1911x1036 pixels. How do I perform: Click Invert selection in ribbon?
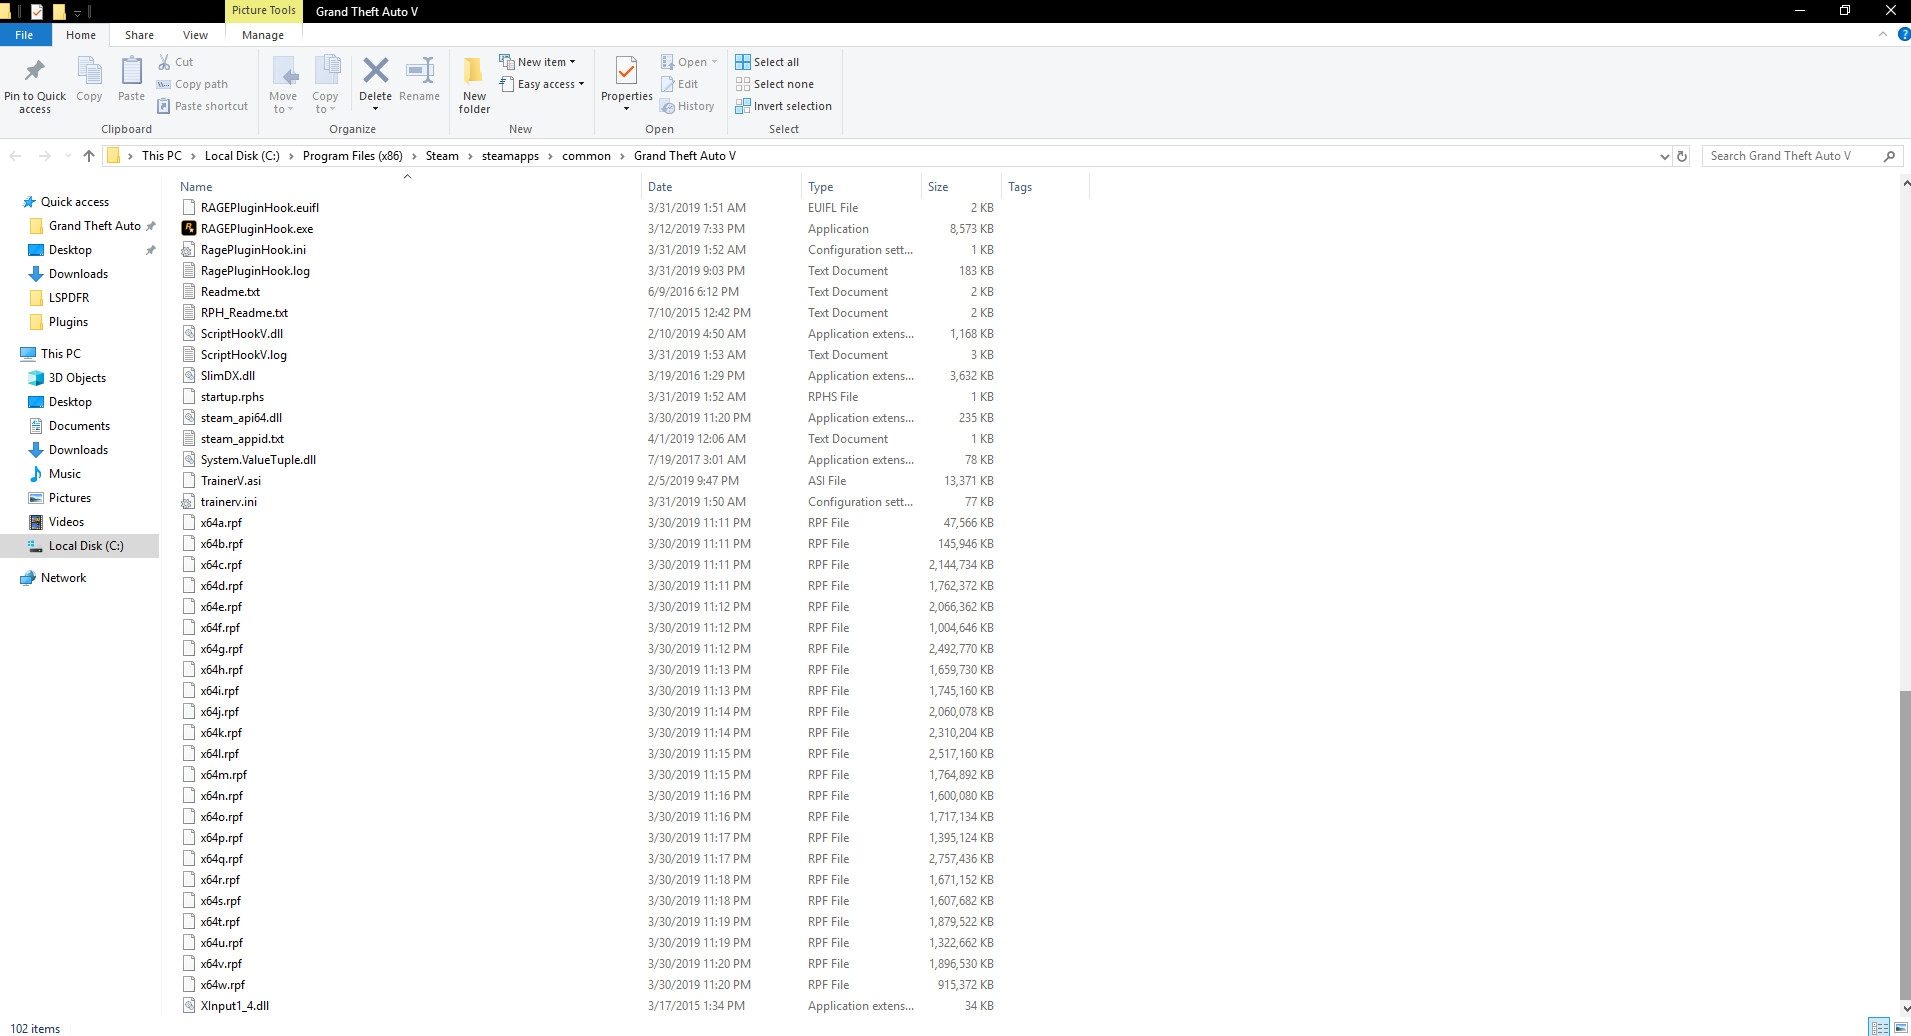point(783,106)
